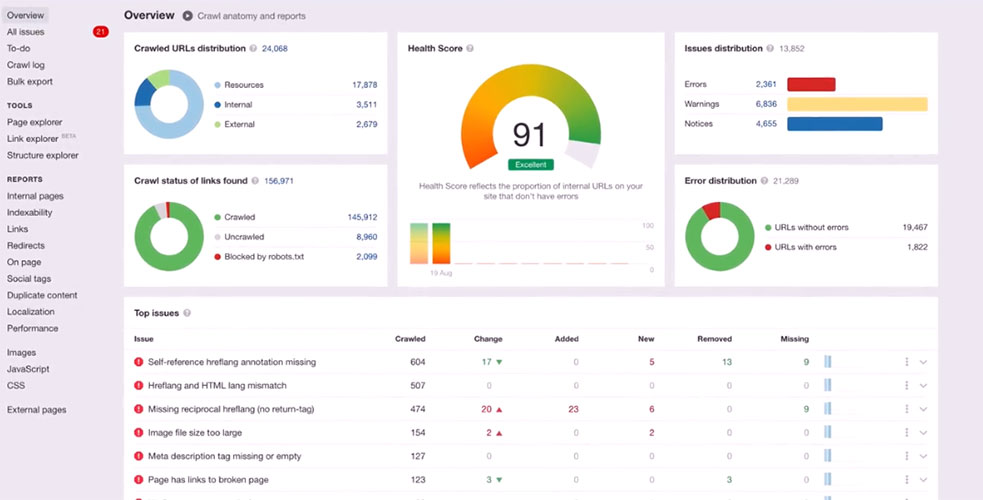The height and width of the screenshot is (500, 983).
Task: Open more options menu for Meta description tag missing
Action: 907,456
